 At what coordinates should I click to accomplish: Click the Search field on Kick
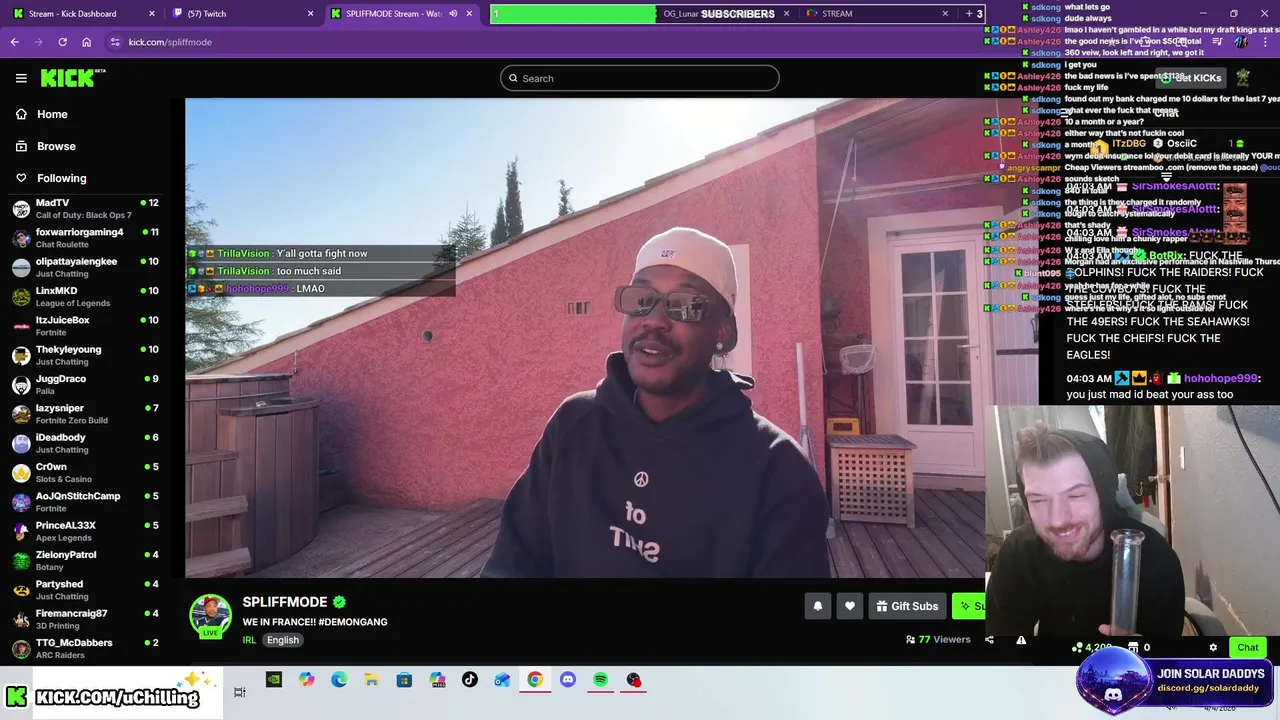point(640,78)
